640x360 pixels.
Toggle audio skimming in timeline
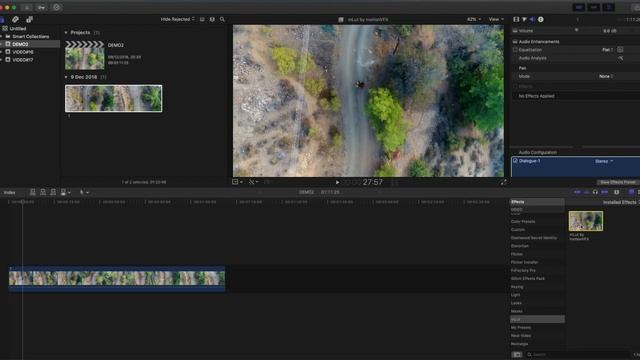[587, 192]
